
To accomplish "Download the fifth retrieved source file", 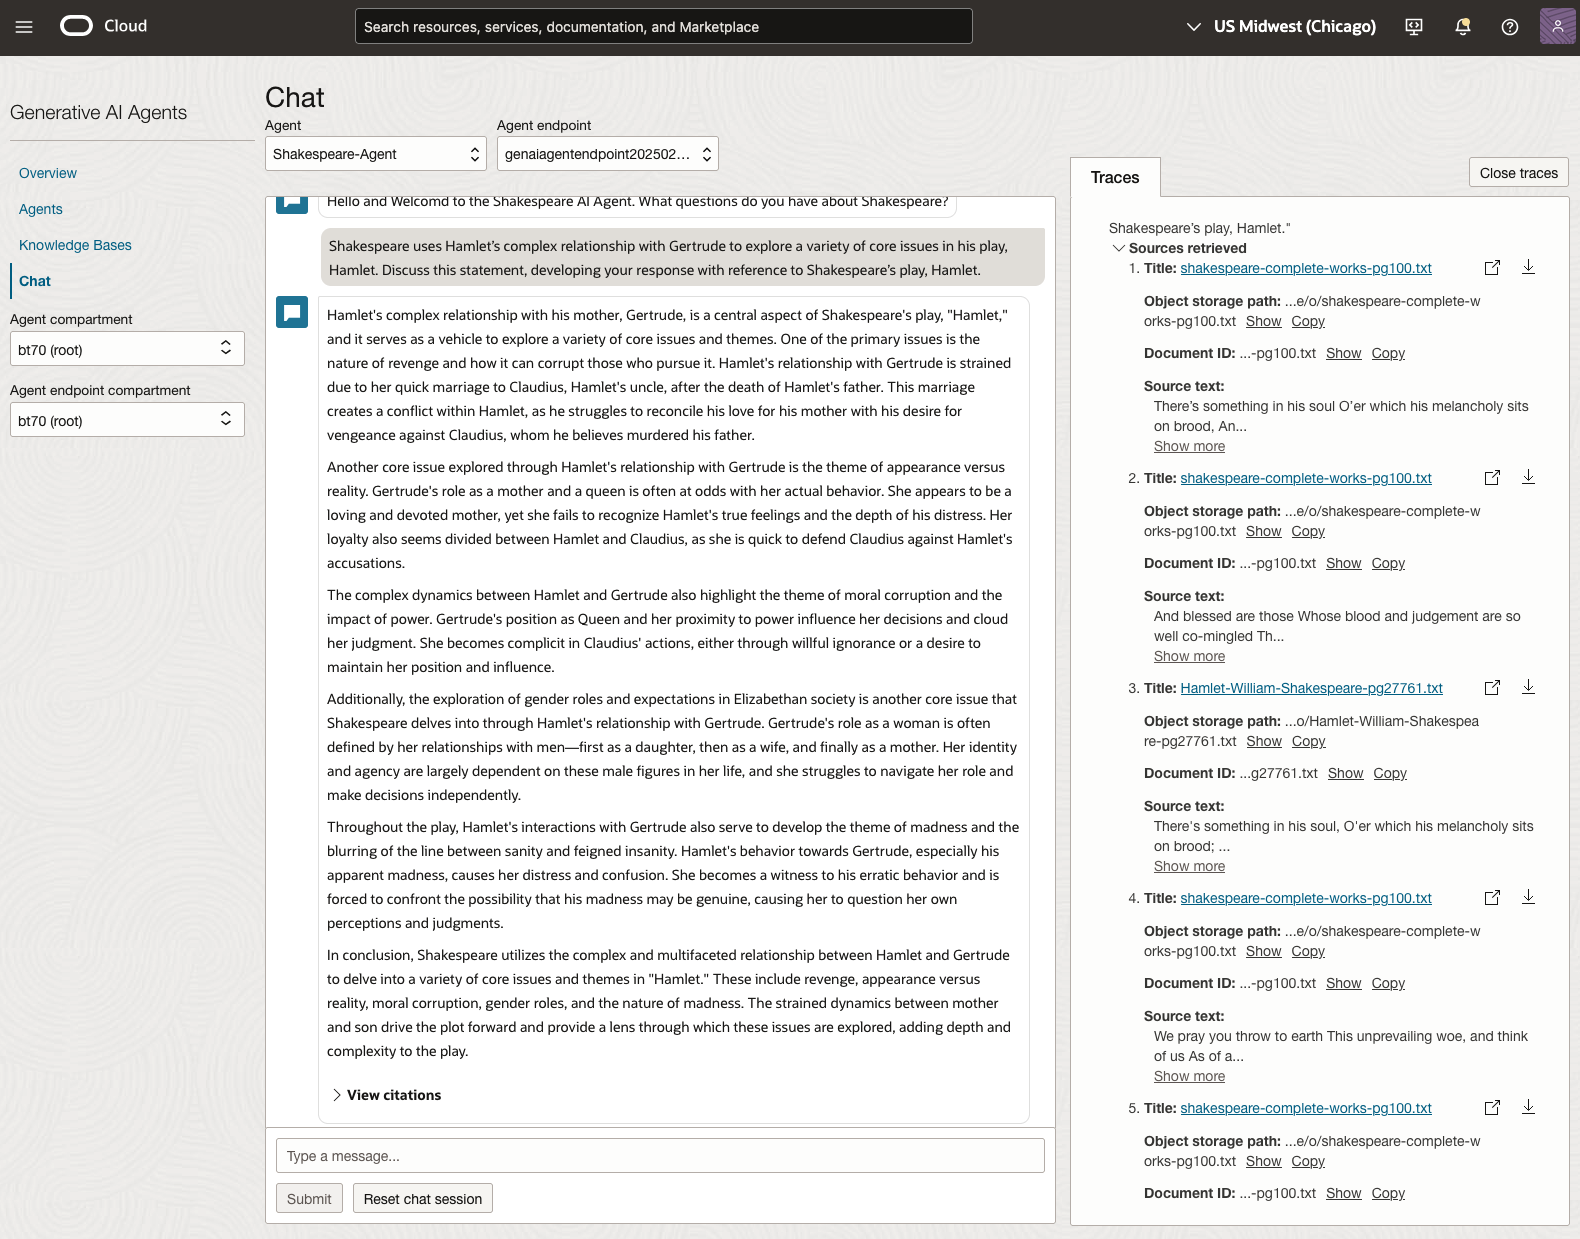I will coord(1528,1107).
